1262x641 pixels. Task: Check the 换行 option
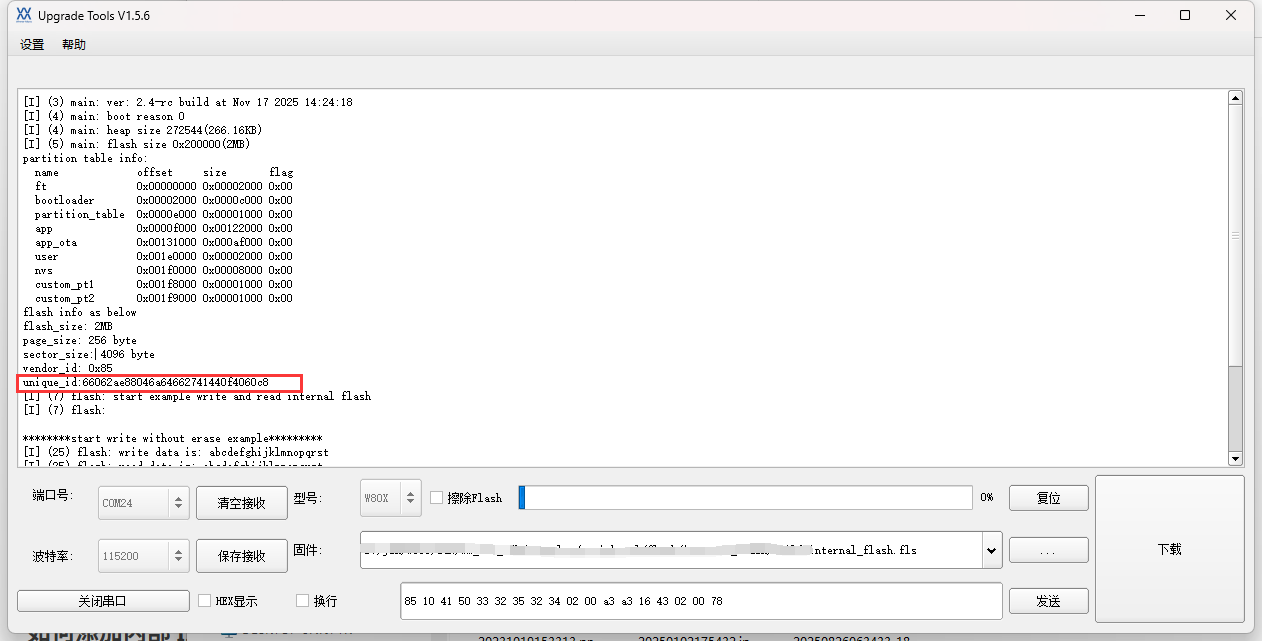303,601
